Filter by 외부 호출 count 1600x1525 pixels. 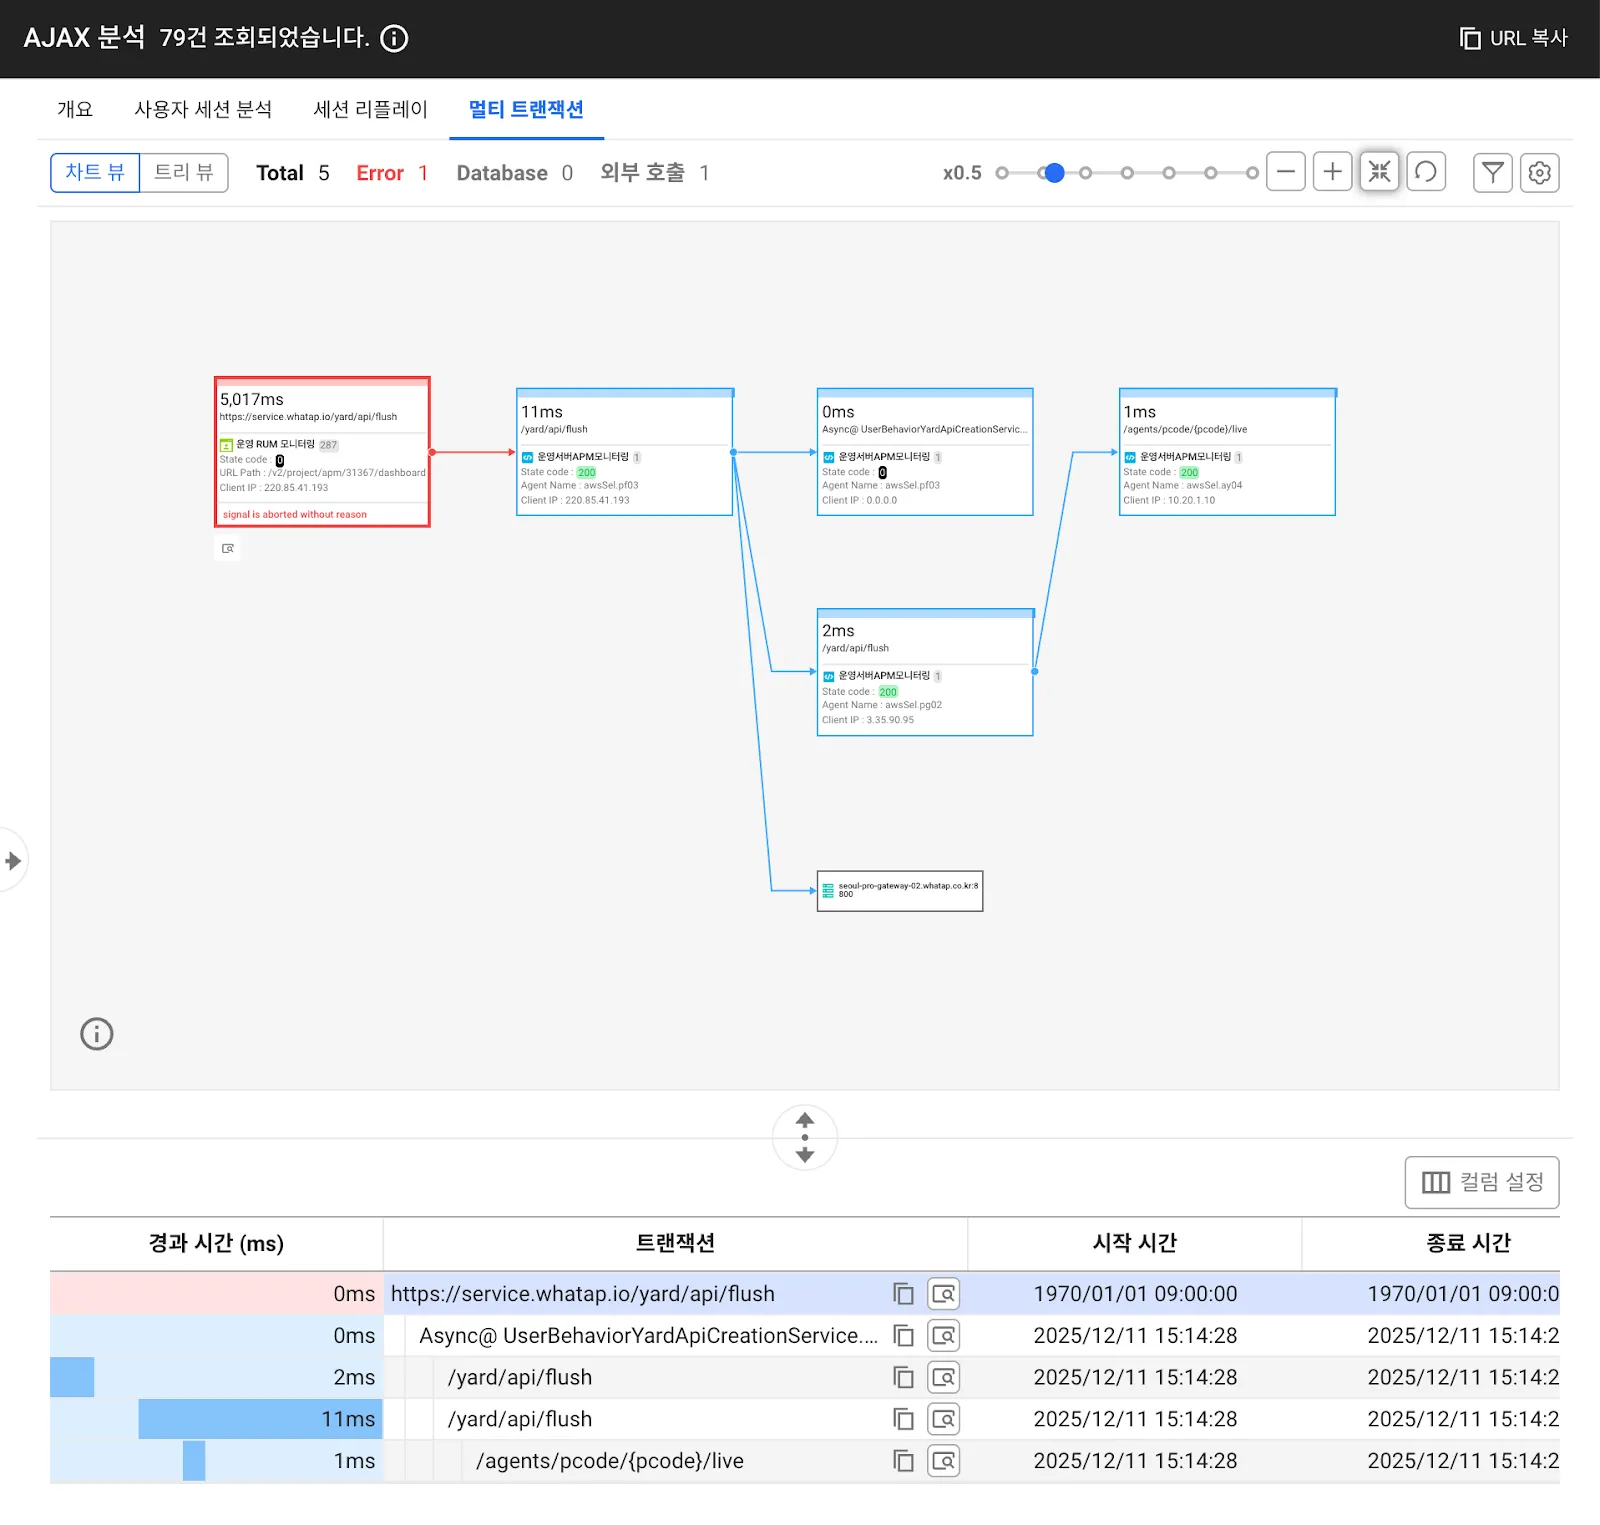[655, 173]
